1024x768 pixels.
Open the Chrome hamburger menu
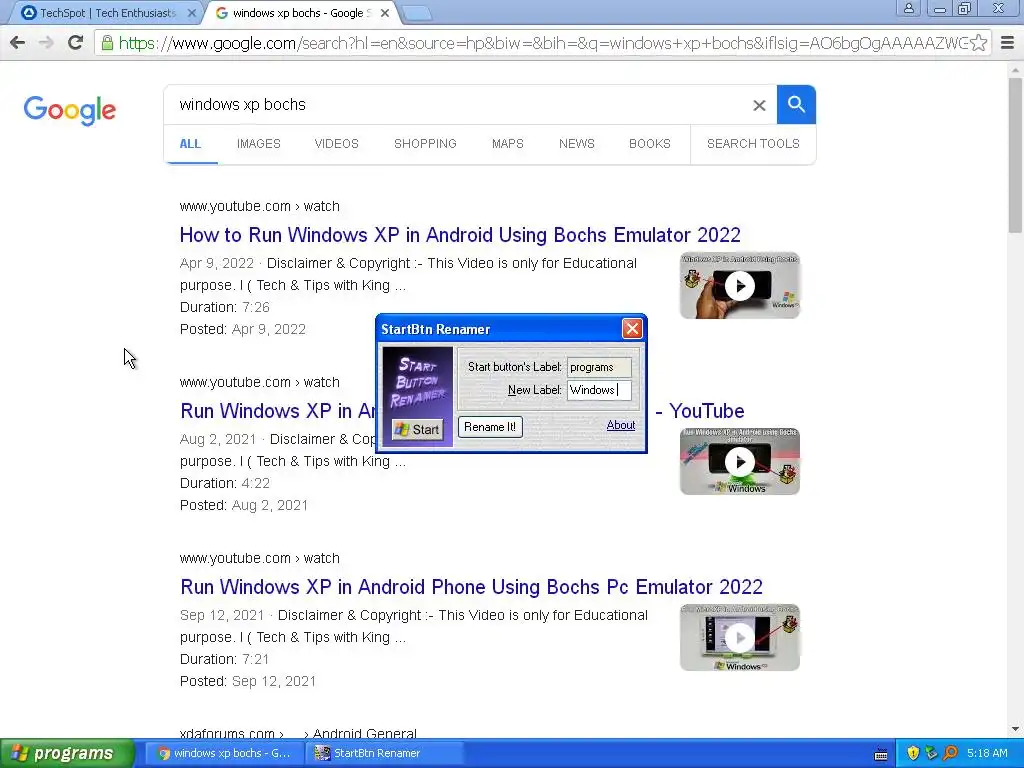pyautogui.click(x=1007, y=43)
